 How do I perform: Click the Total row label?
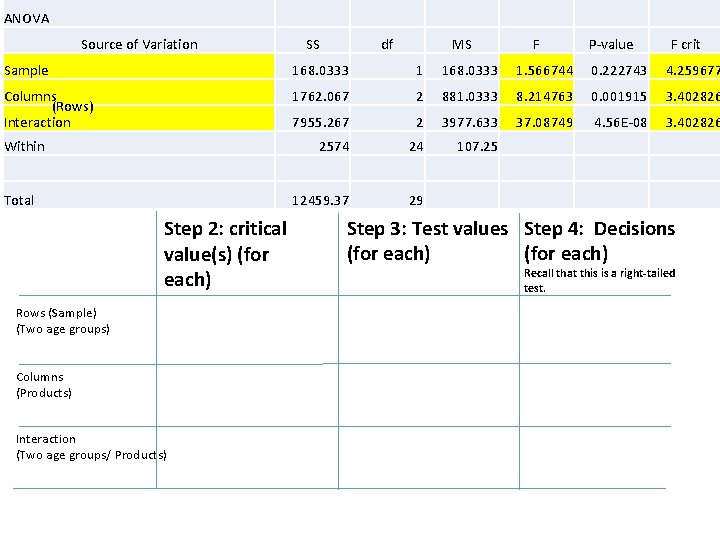point(19,201)
